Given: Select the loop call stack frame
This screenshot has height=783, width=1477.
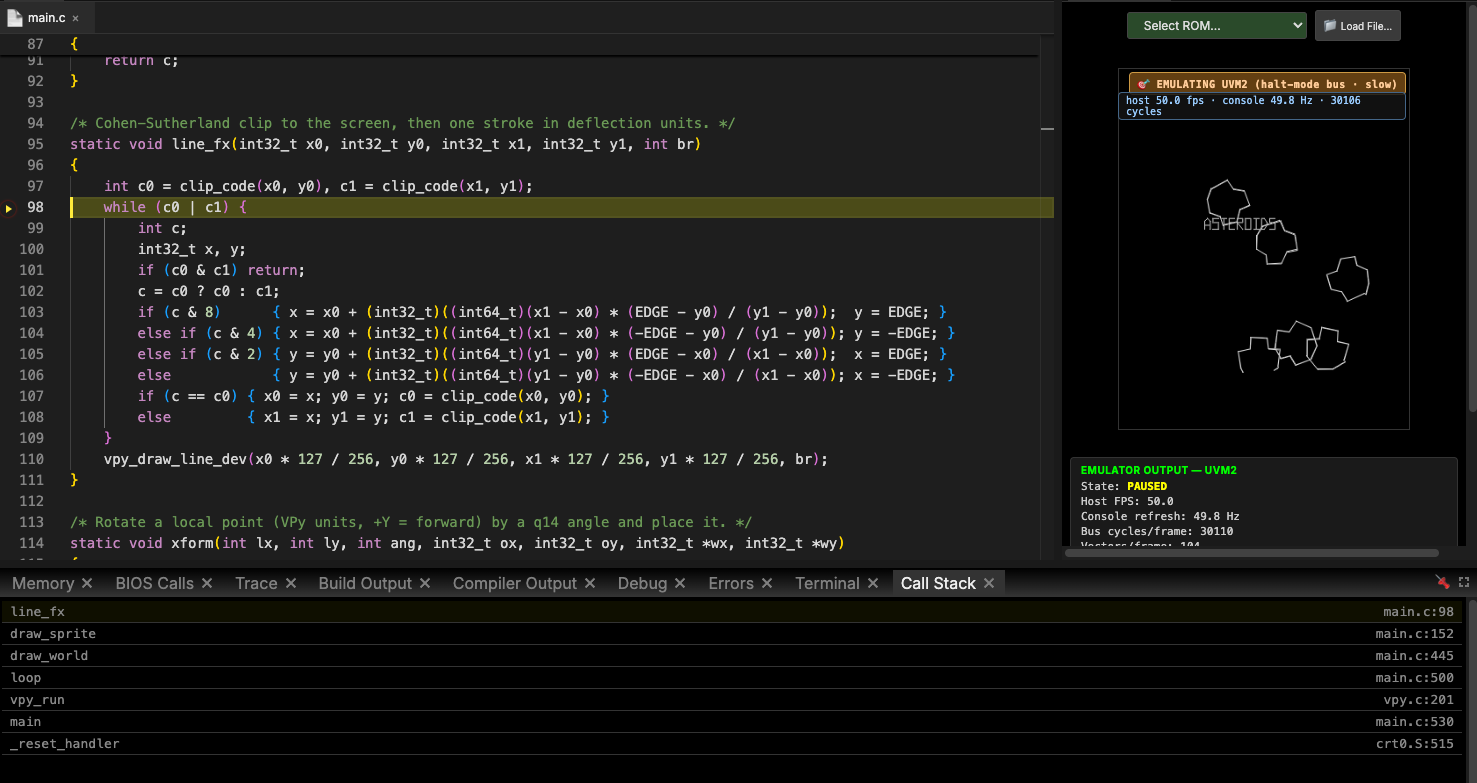Looking at the screenshot, I should (x=731, y=677).
